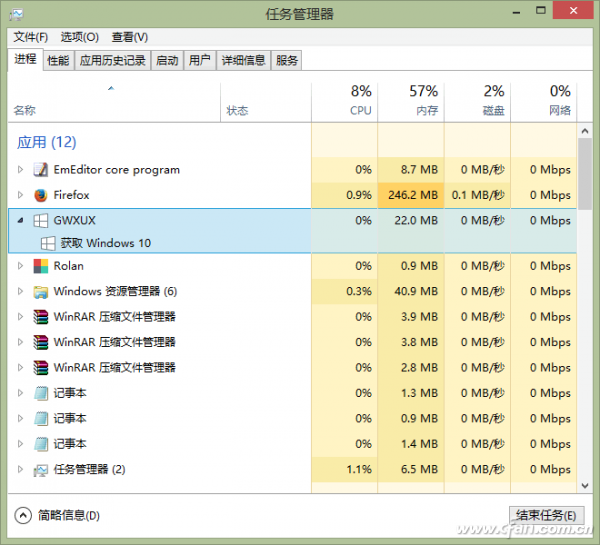
Task: Expand the Windows 资源管理器 (6) entry
Action: [x=20, y=292]
